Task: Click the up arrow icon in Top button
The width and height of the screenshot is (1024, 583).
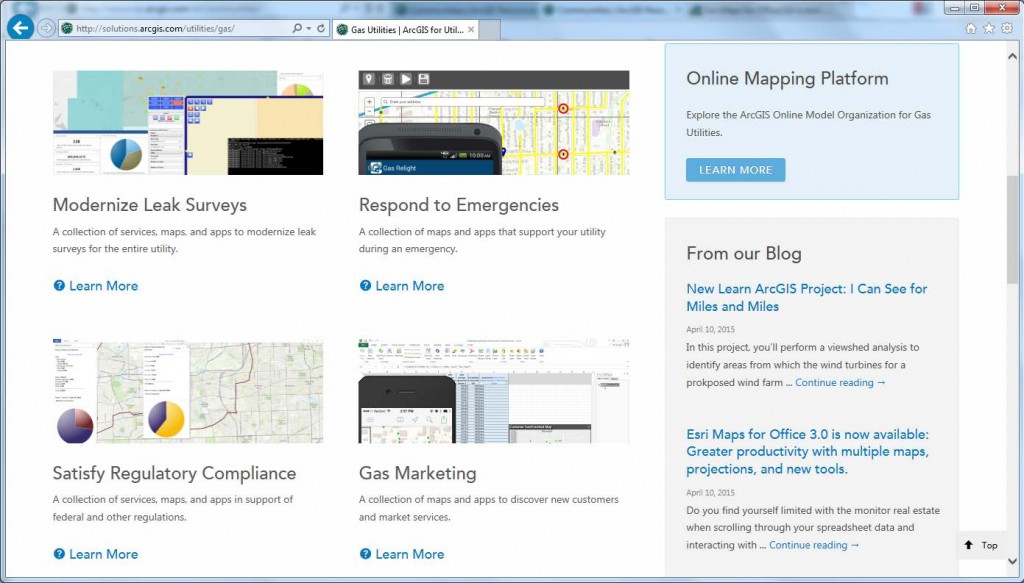Action: click(968, 545)
